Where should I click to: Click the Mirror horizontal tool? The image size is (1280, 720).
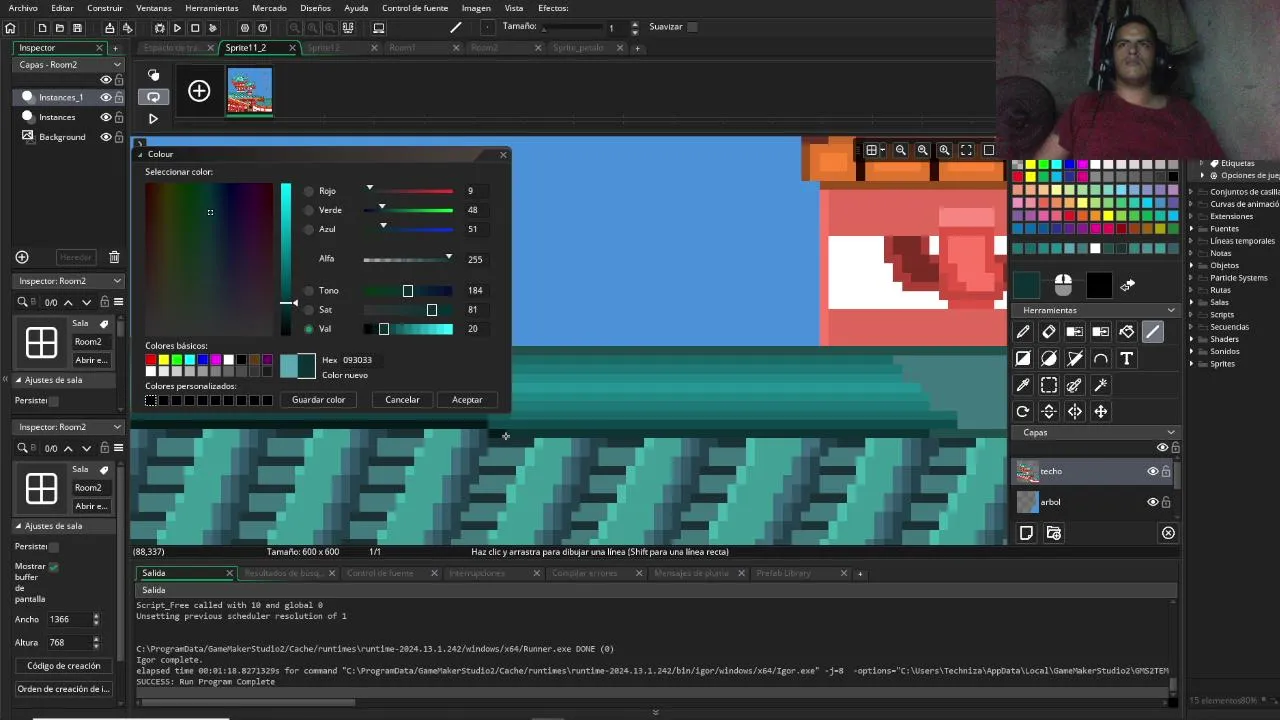1075,411
